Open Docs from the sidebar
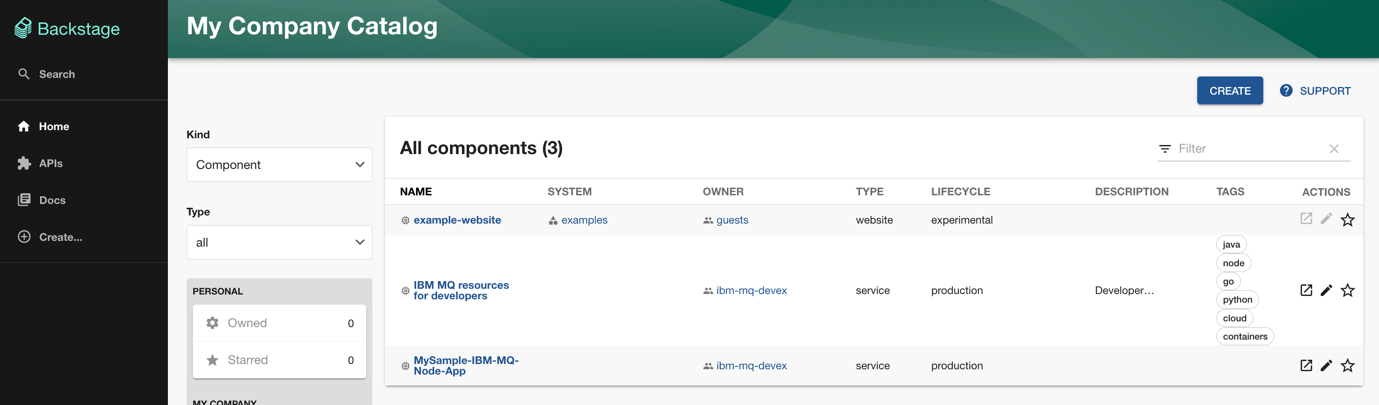 click(51, 200)
